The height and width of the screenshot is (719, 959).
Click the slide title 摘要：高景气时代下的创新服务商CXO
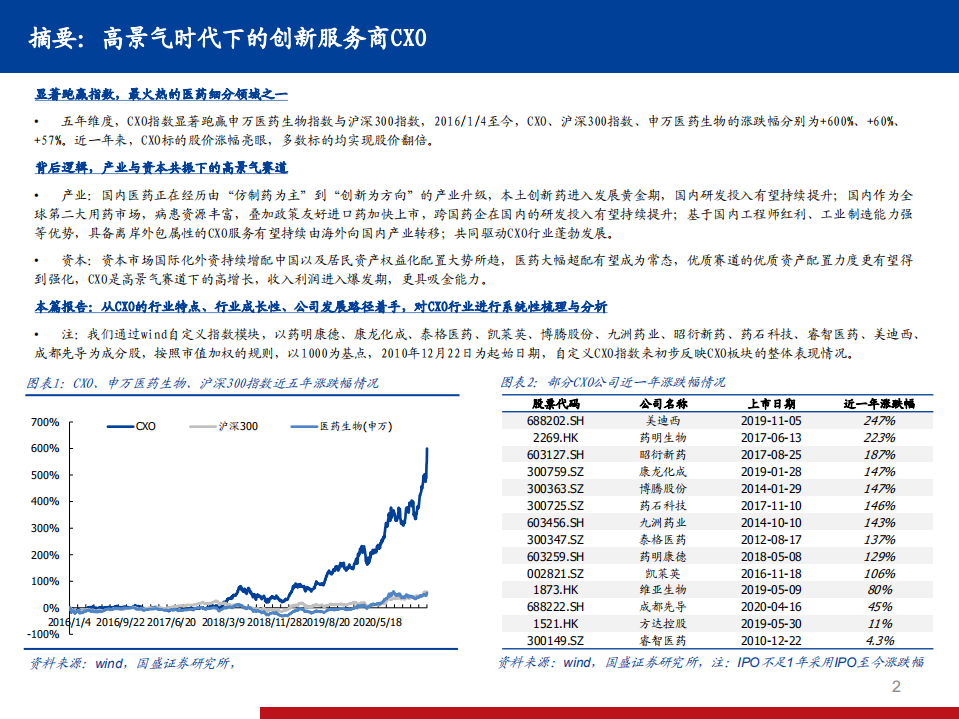tap(229, 36)
